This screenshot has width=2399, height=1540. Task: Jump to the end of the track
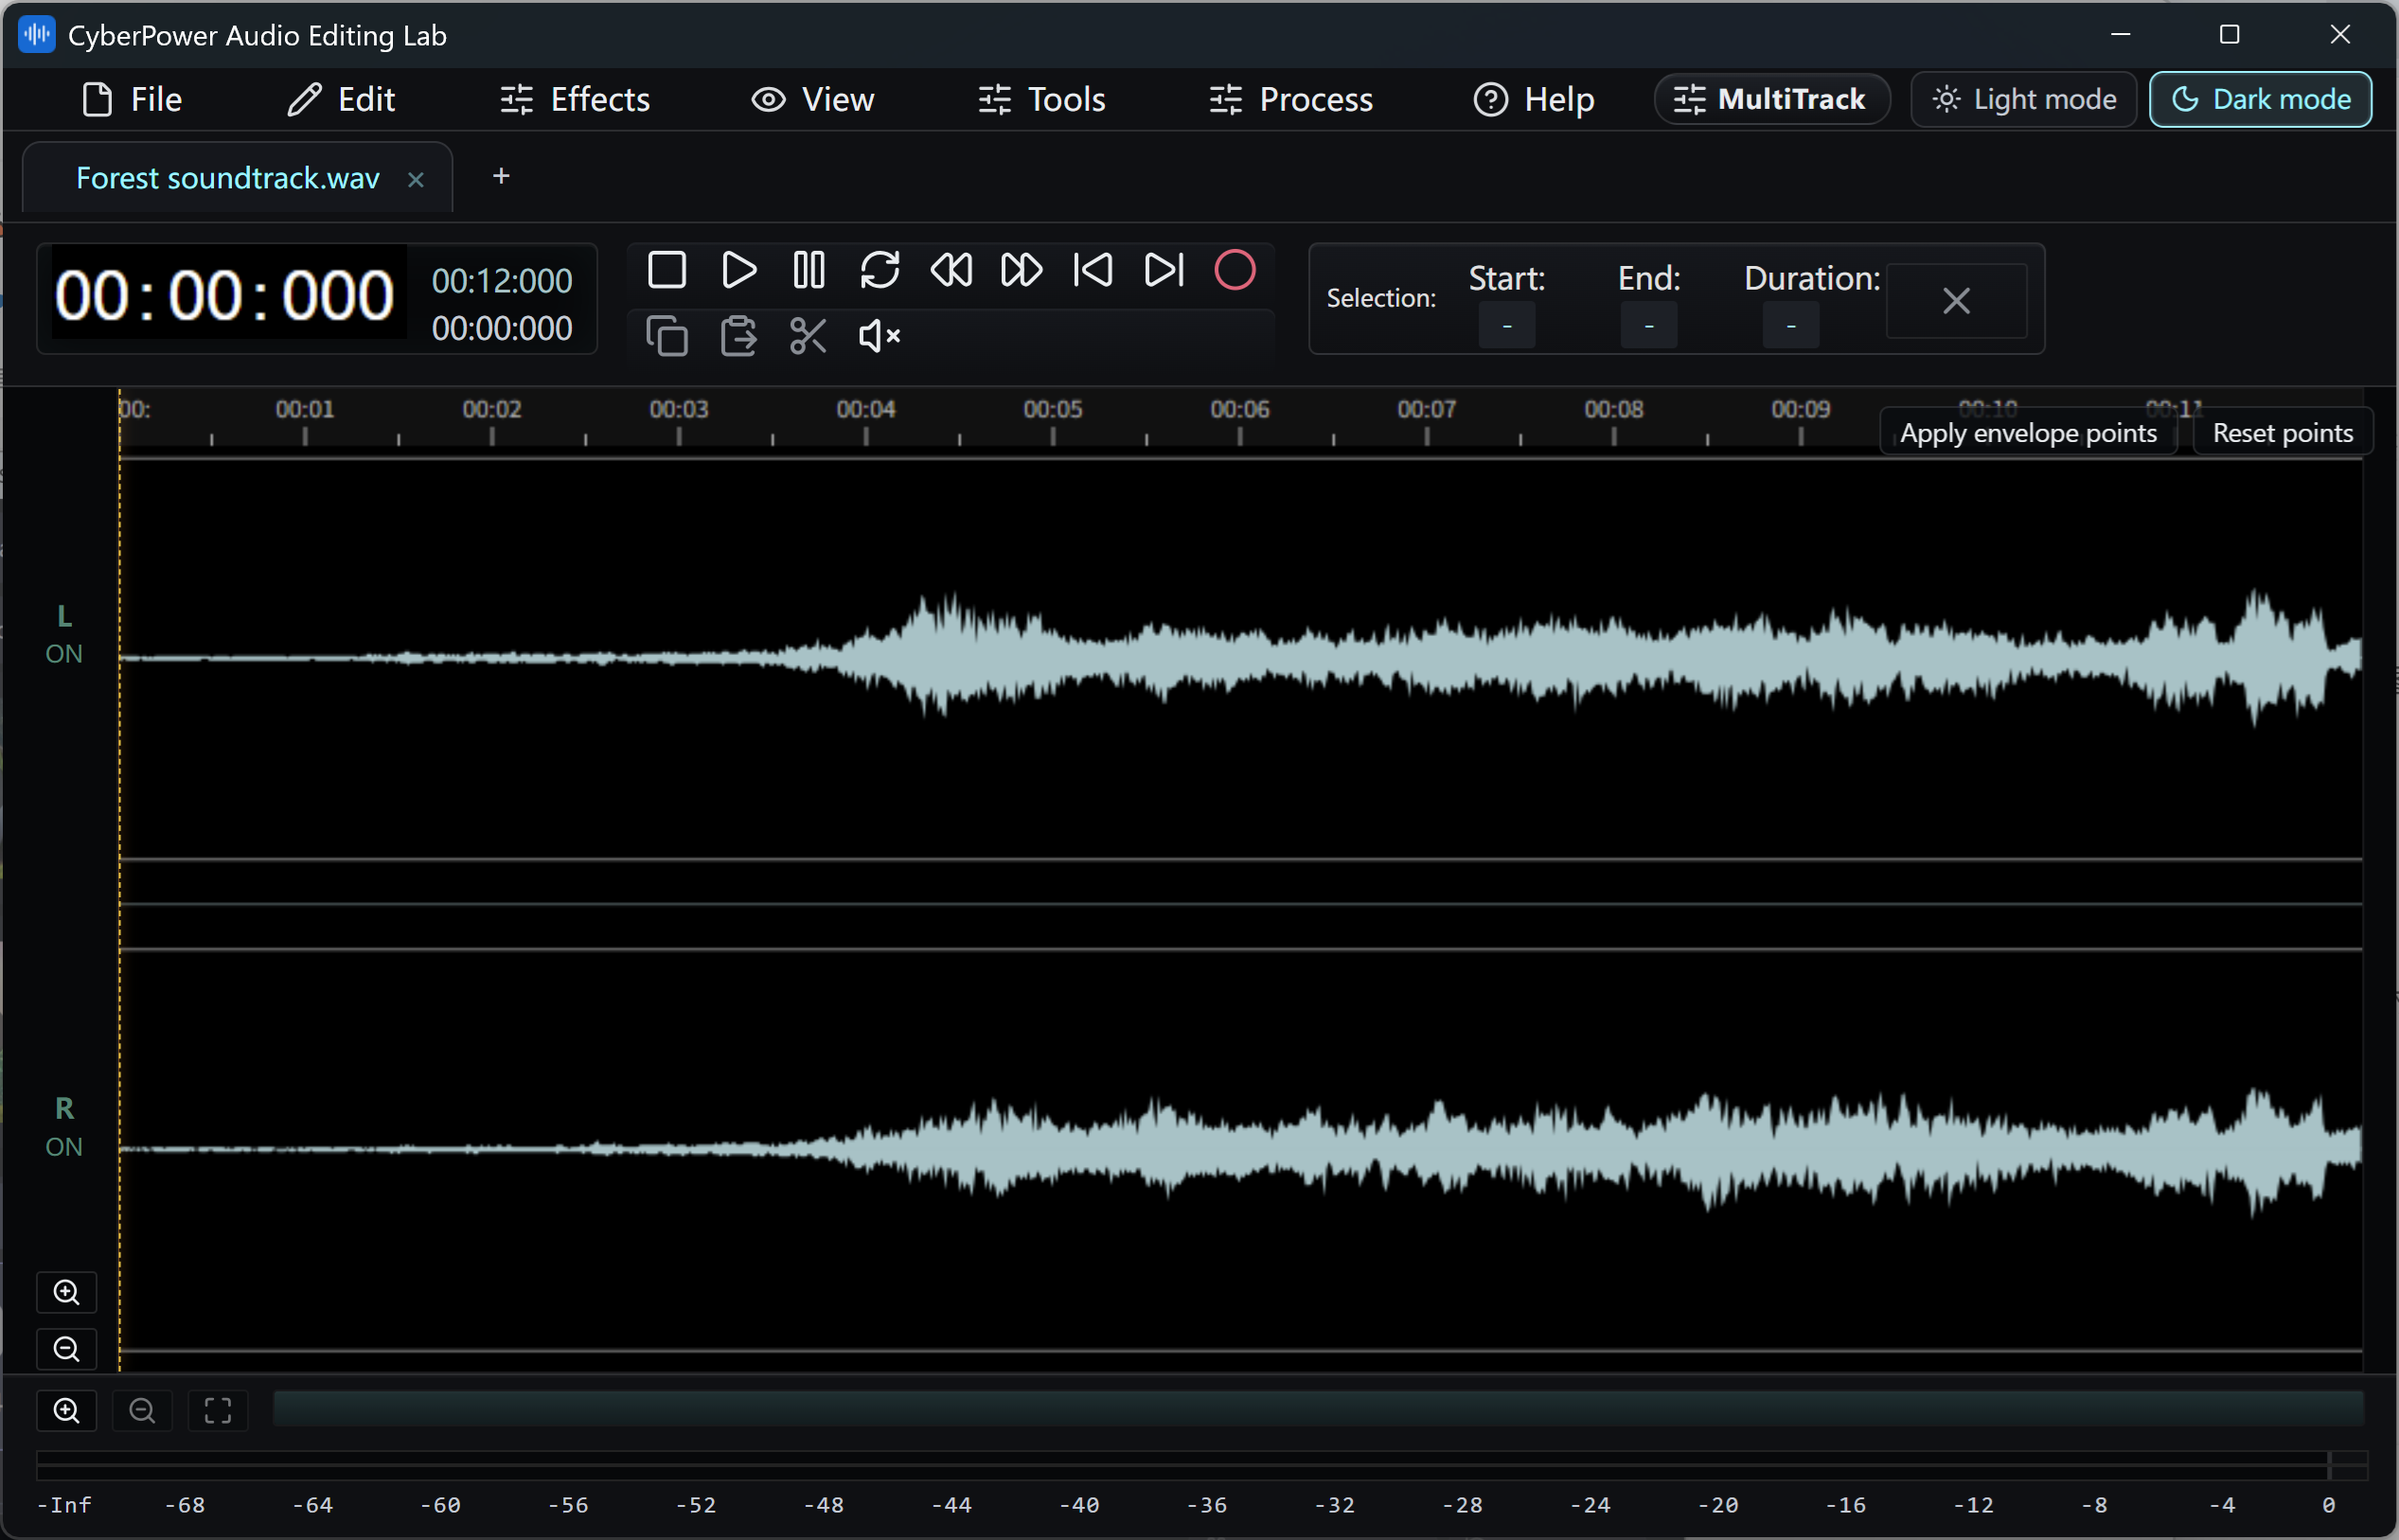(1164, 270)
